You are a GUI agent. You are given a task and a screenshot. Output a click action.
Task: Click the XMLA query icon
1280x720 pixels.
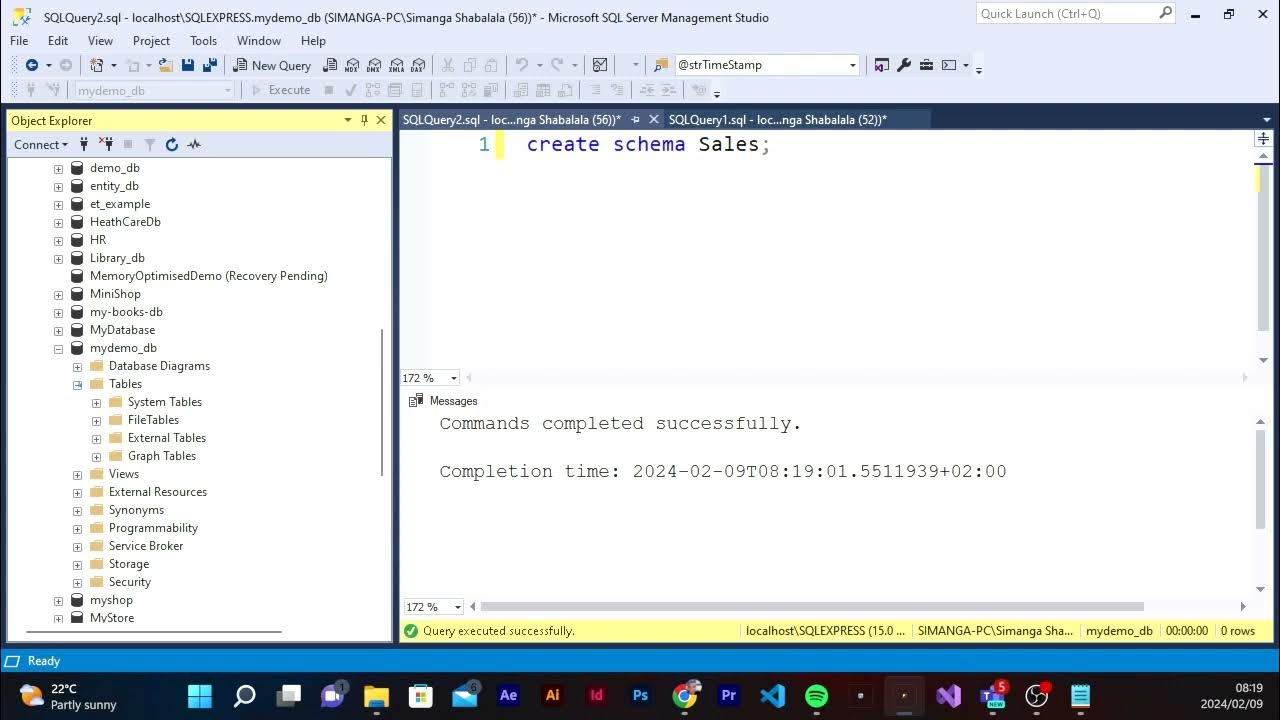(x=396, y=65)
